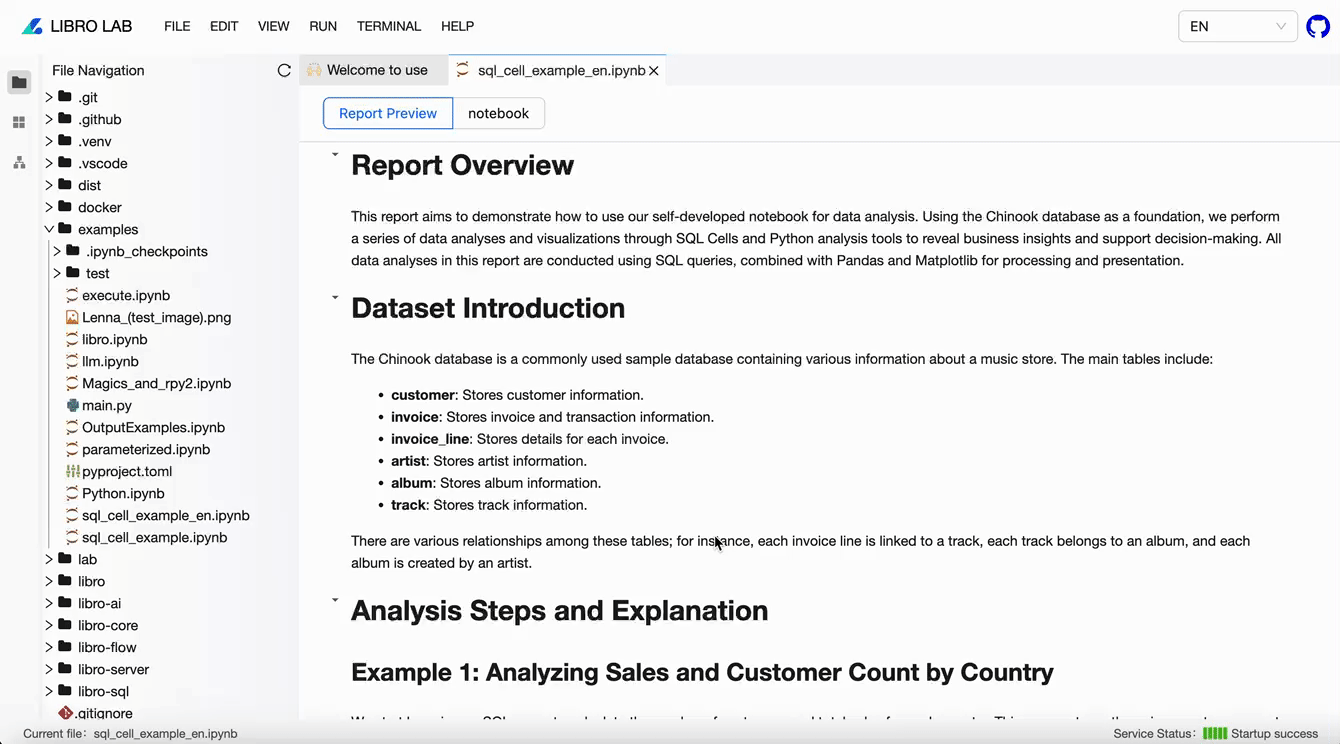Image resolution: width=1340 pixels, height=744 pixels.
Task: Click the icon on the Welcome to use tab
Action: click(x=314, y=70)
